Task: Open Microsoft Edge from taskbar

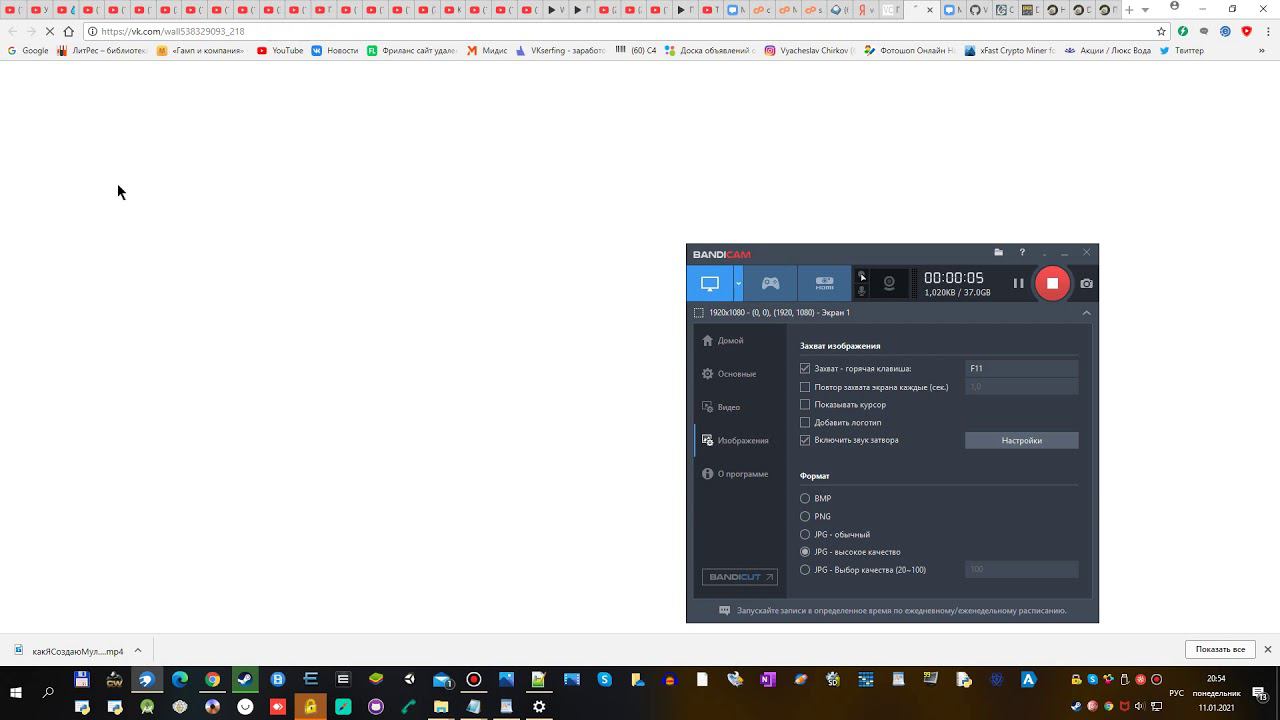Action: tap(180, 680)
